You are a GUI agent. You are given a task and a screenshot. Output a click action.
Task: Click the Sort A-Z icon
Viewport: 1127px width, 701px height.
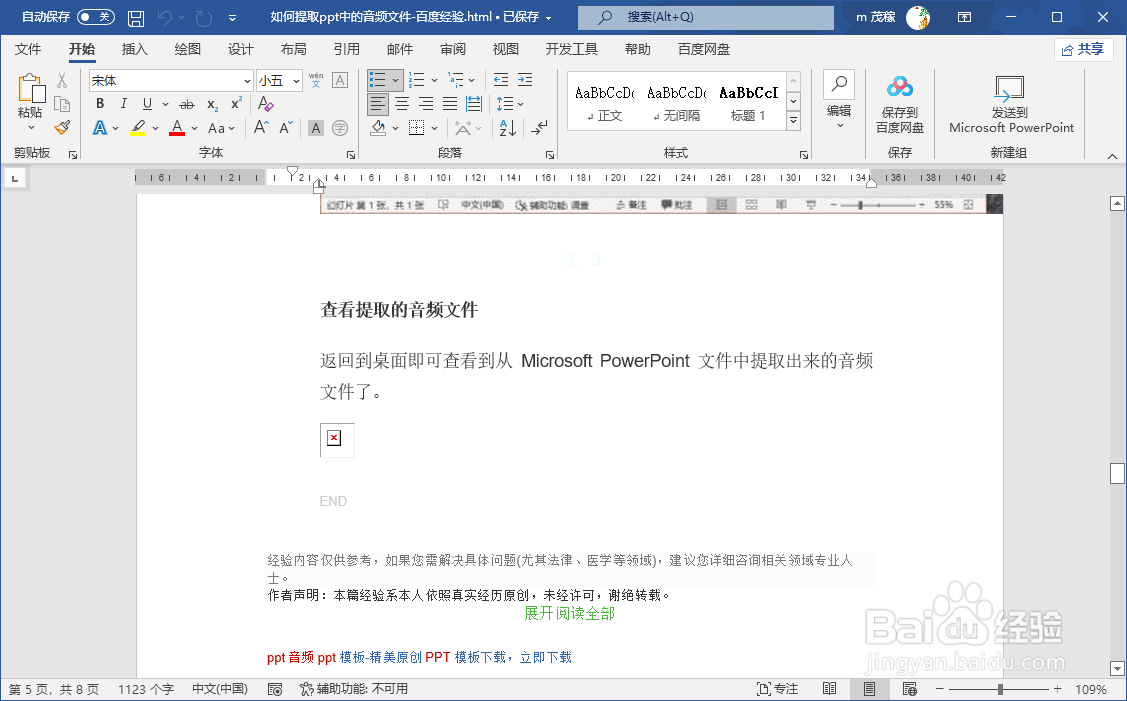(507, 128)
